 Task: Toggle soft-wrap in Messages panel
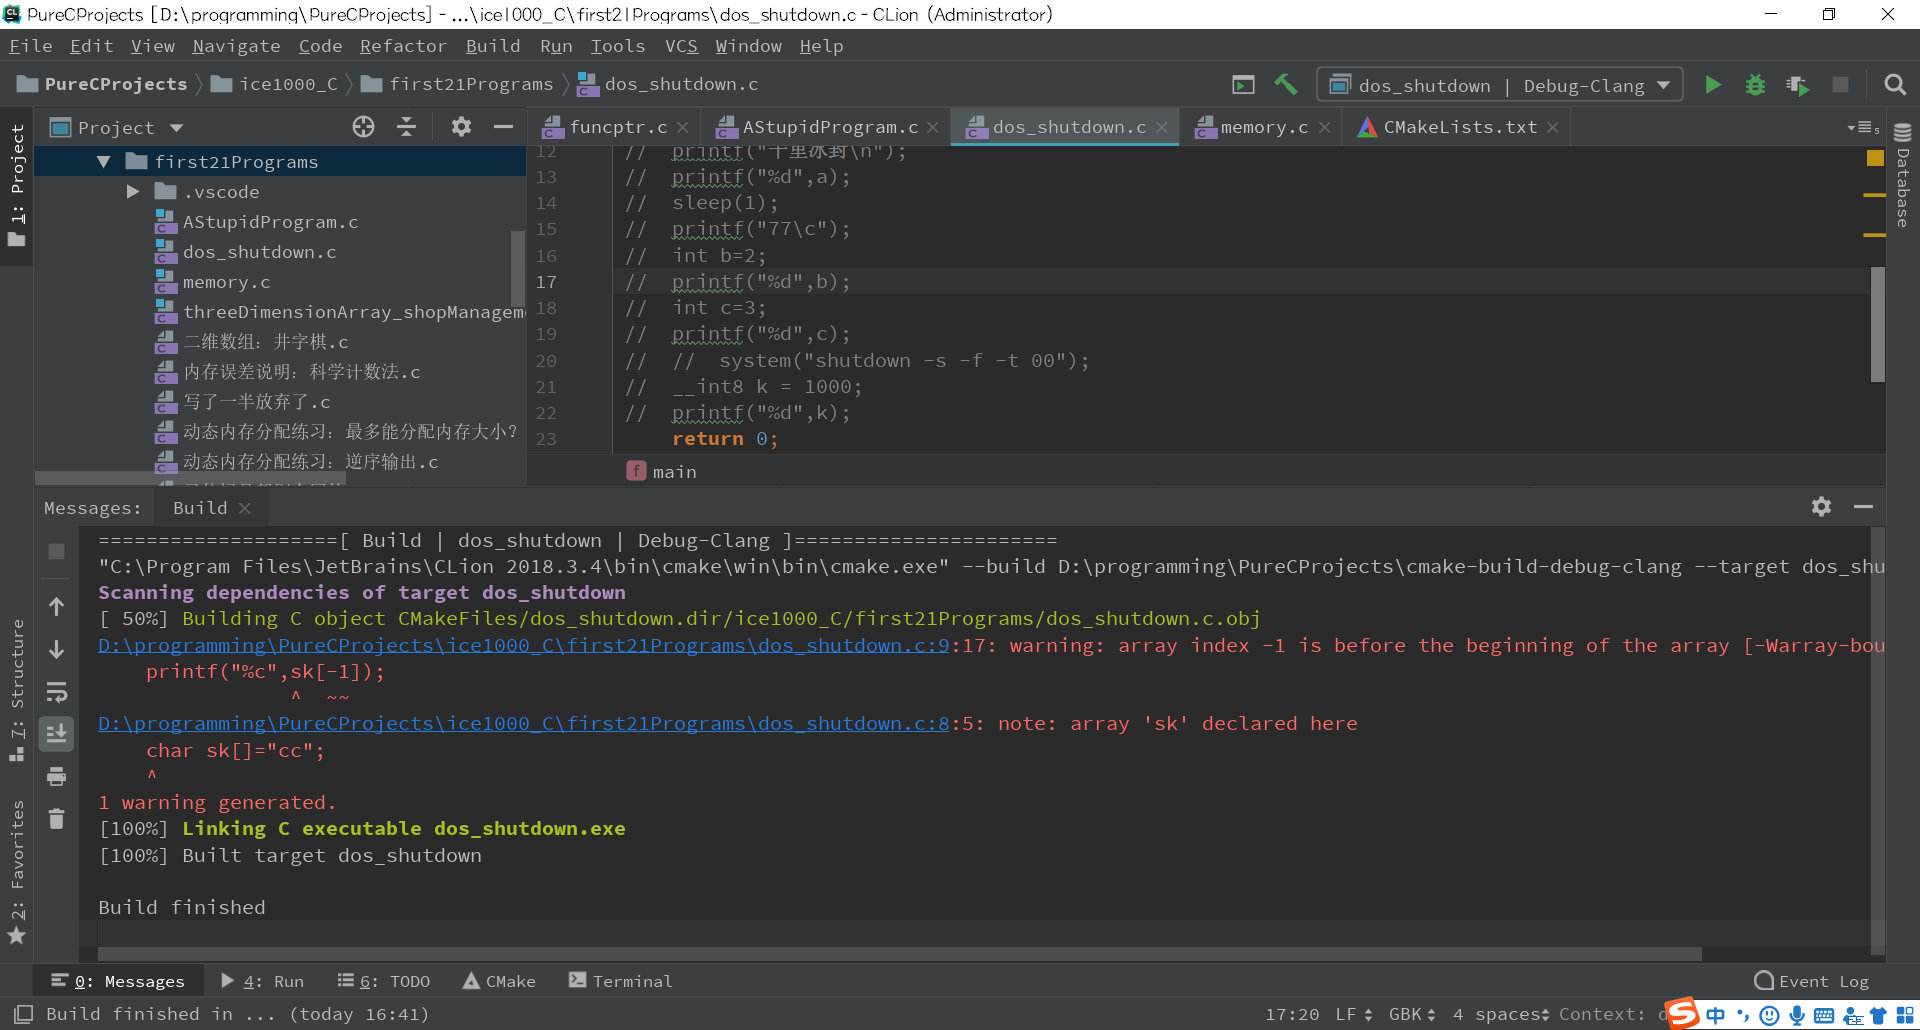(x=57, y=692)
